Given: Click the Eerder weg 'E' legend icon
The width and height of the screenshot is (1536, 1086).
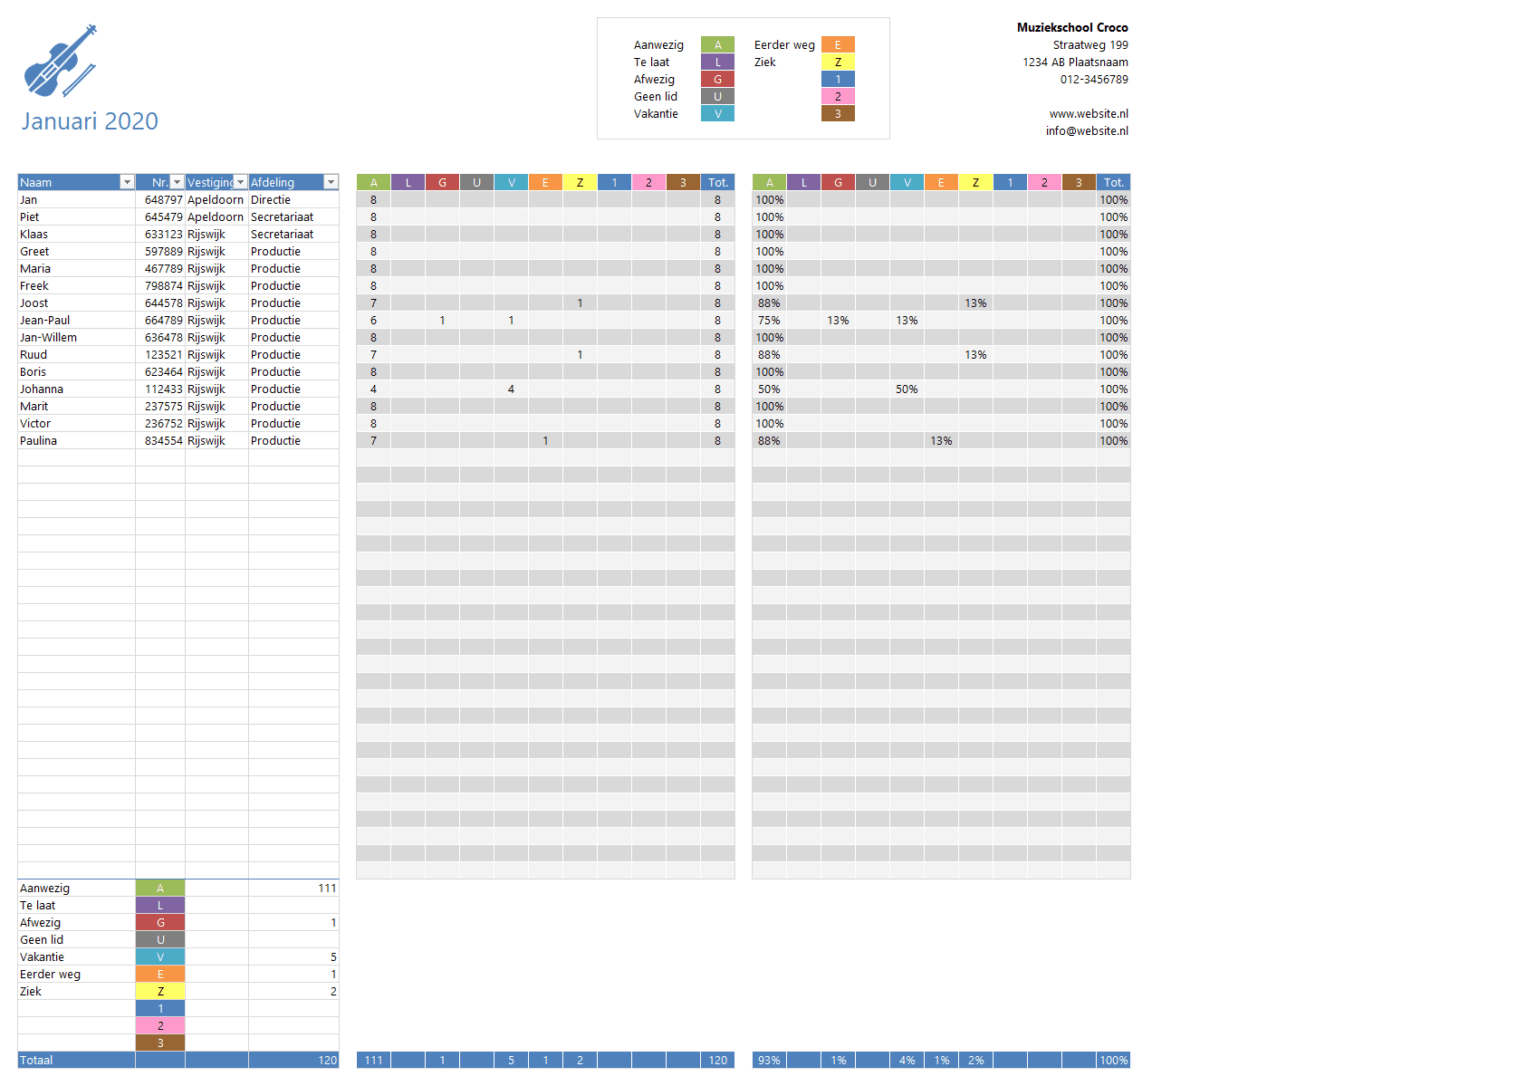Looking at the screenshot, I should pos(838,44).
